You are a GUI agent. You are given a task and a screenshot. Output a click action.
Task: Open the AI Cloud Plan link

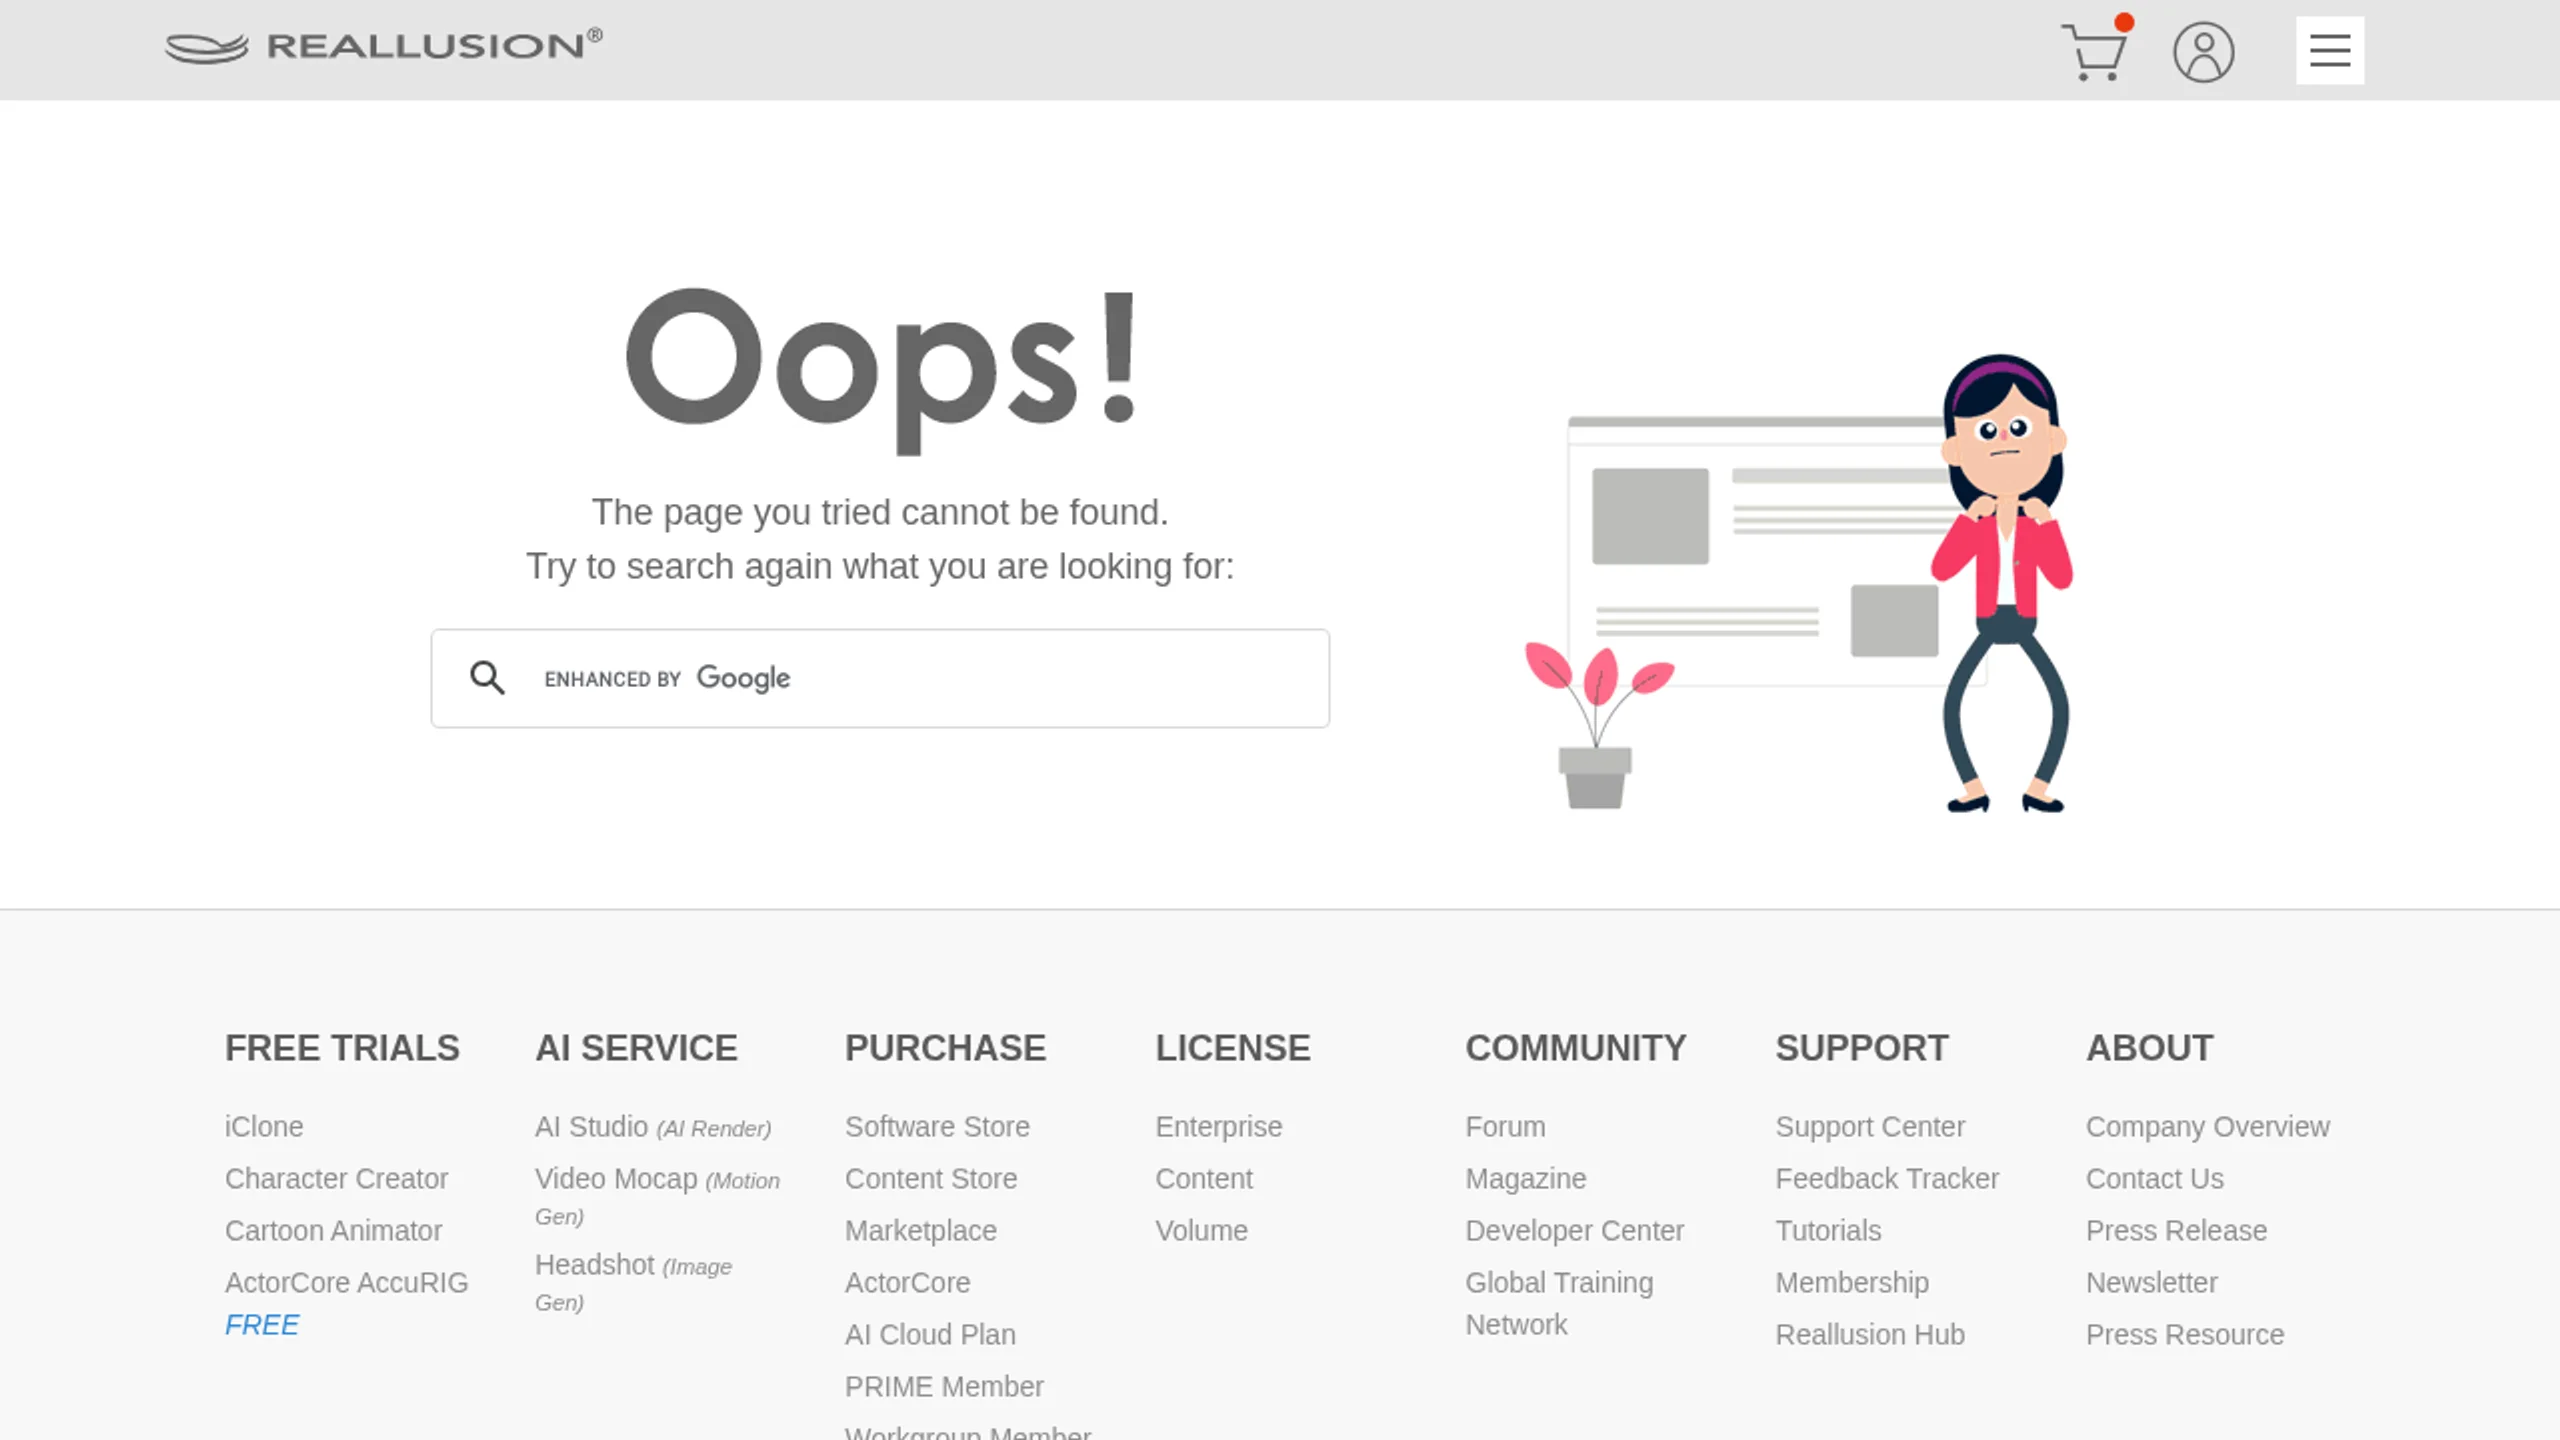(930, 1334)
